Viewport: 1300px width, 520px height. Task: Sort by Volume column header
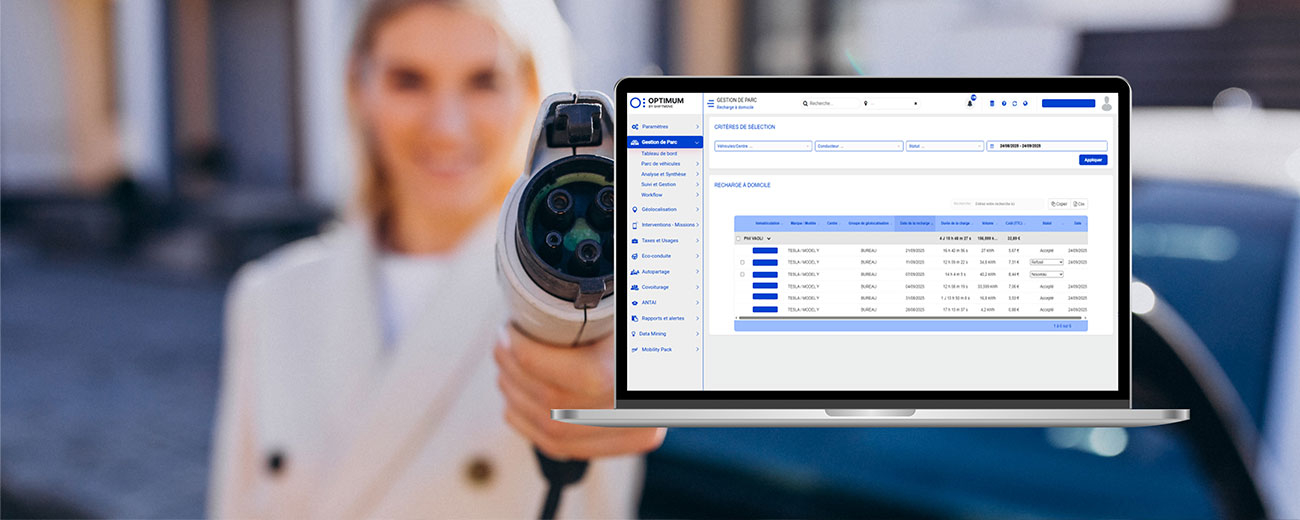pos(988,223)
